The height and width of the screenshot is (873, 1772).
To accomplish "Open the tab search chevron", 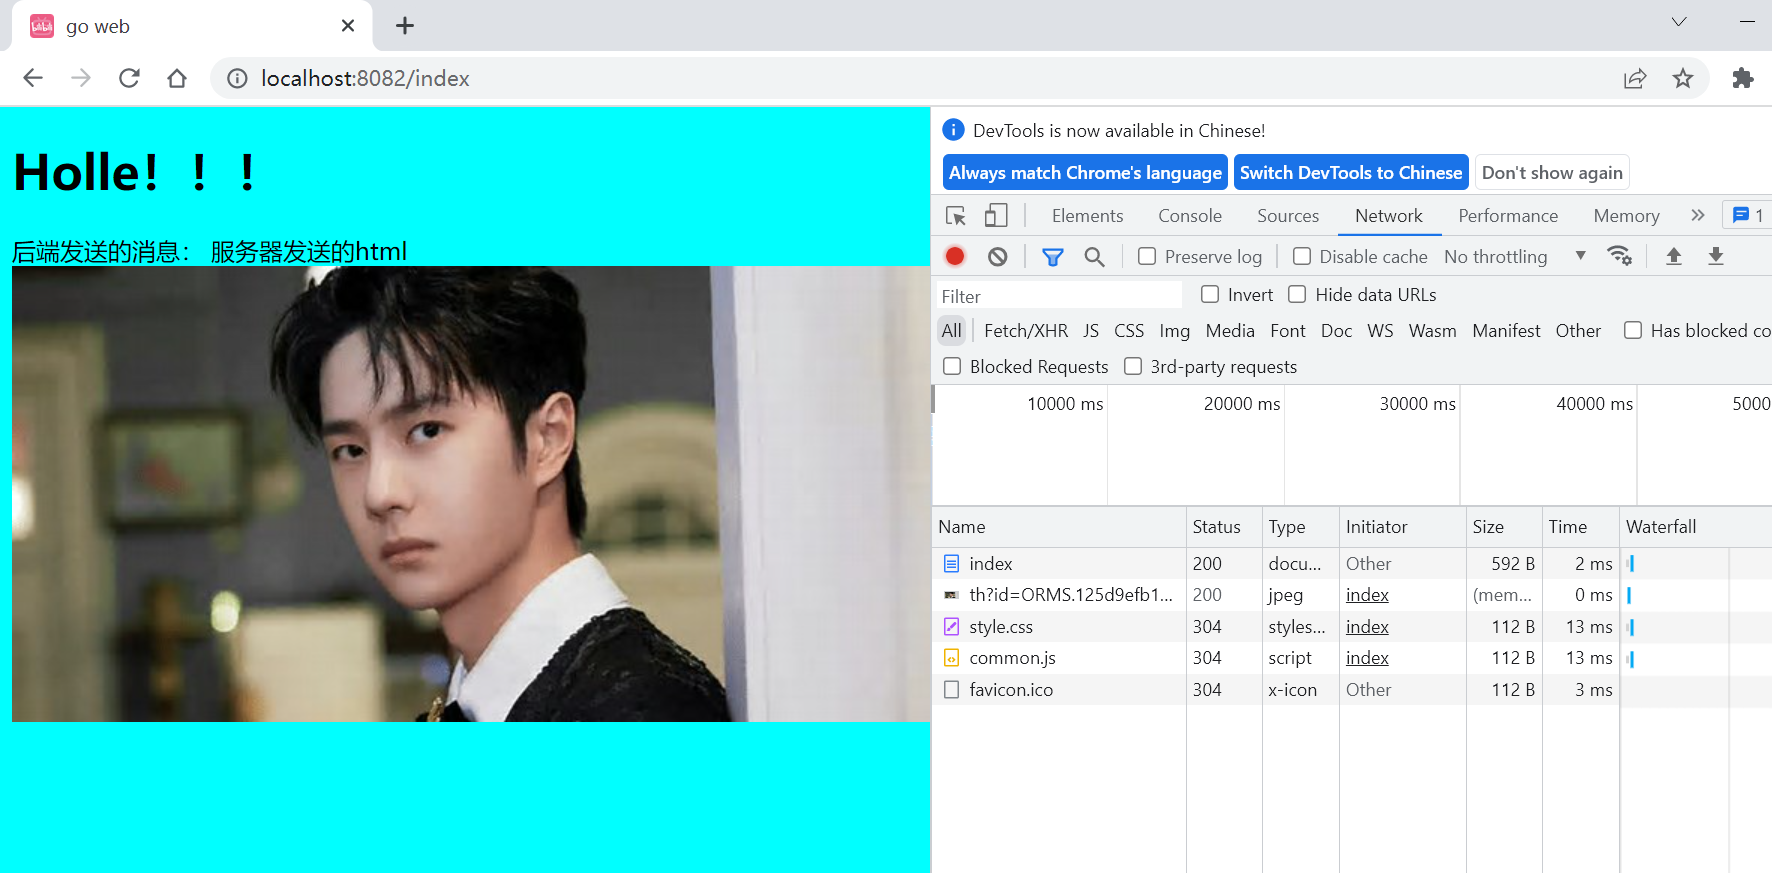I will click(1679, 22).
